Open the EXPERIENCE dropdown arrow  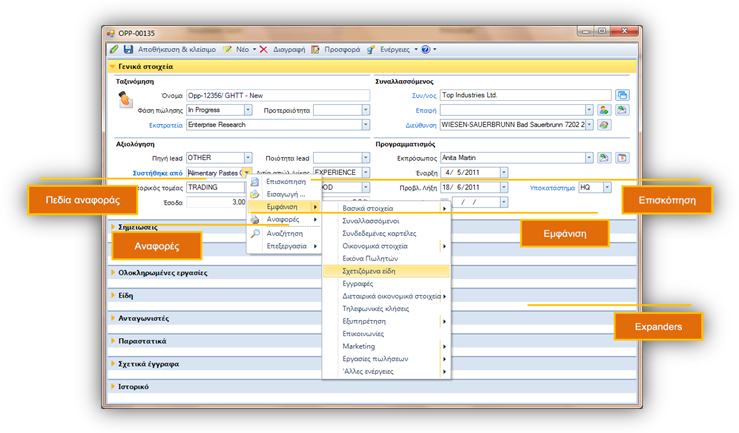366,172
